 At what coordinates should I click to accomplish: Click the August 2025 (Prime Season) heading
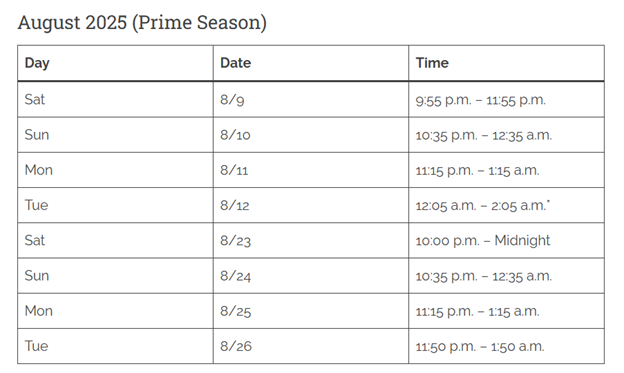142,22
